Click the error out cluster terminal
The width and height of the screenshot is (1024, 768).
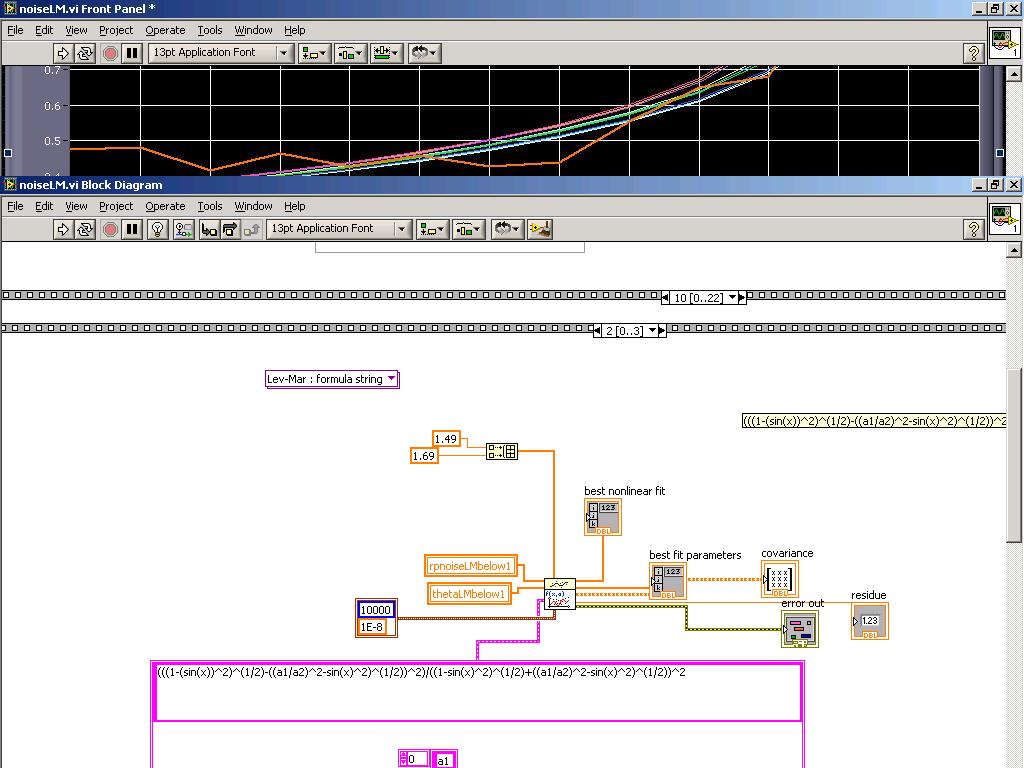[799, 629]
